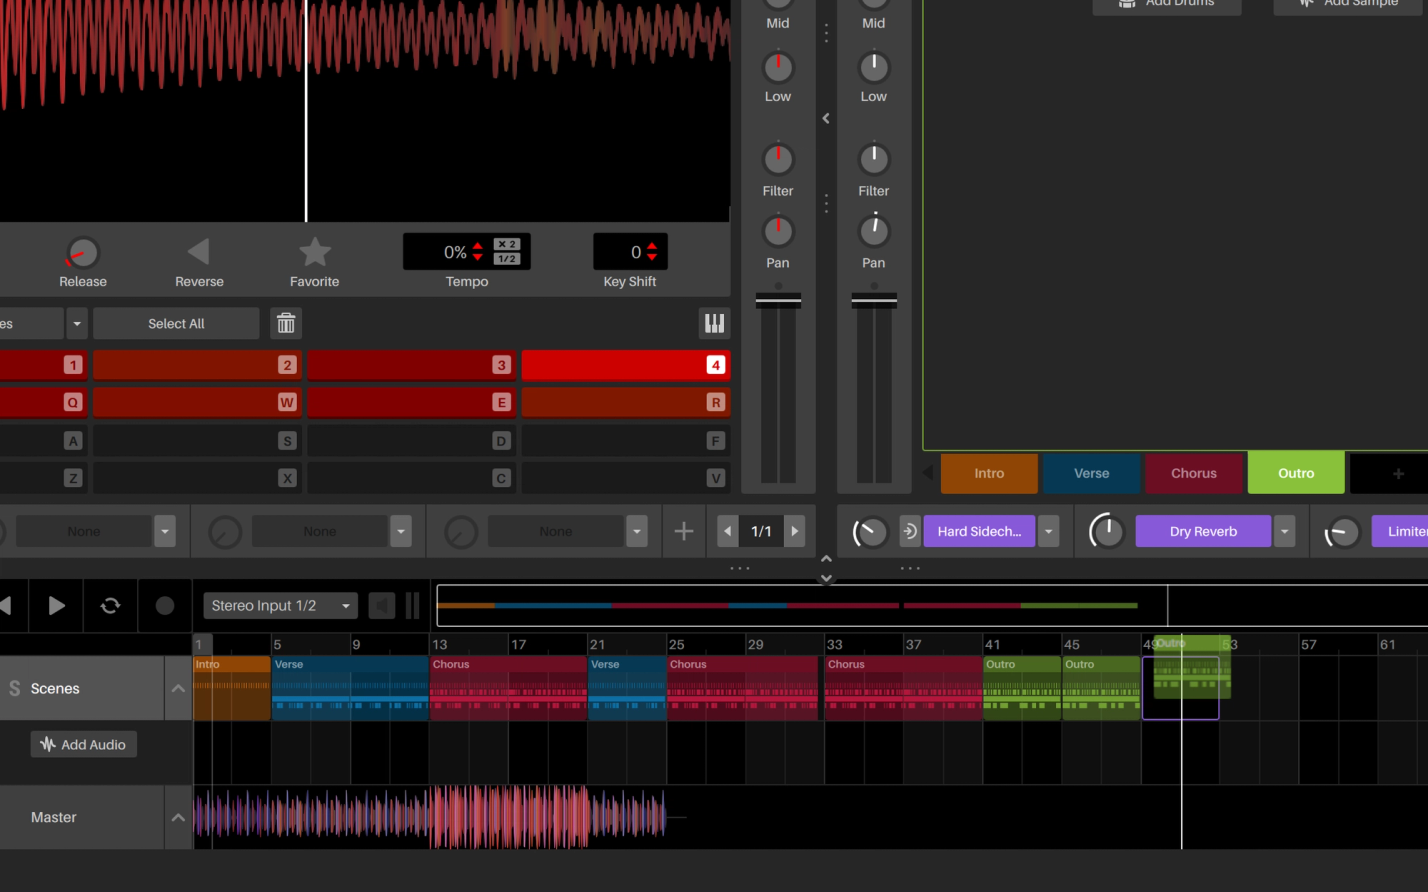Click the plus icon to add an effect
Viewport: 1428px width, 892px height.
coord(683,531)
